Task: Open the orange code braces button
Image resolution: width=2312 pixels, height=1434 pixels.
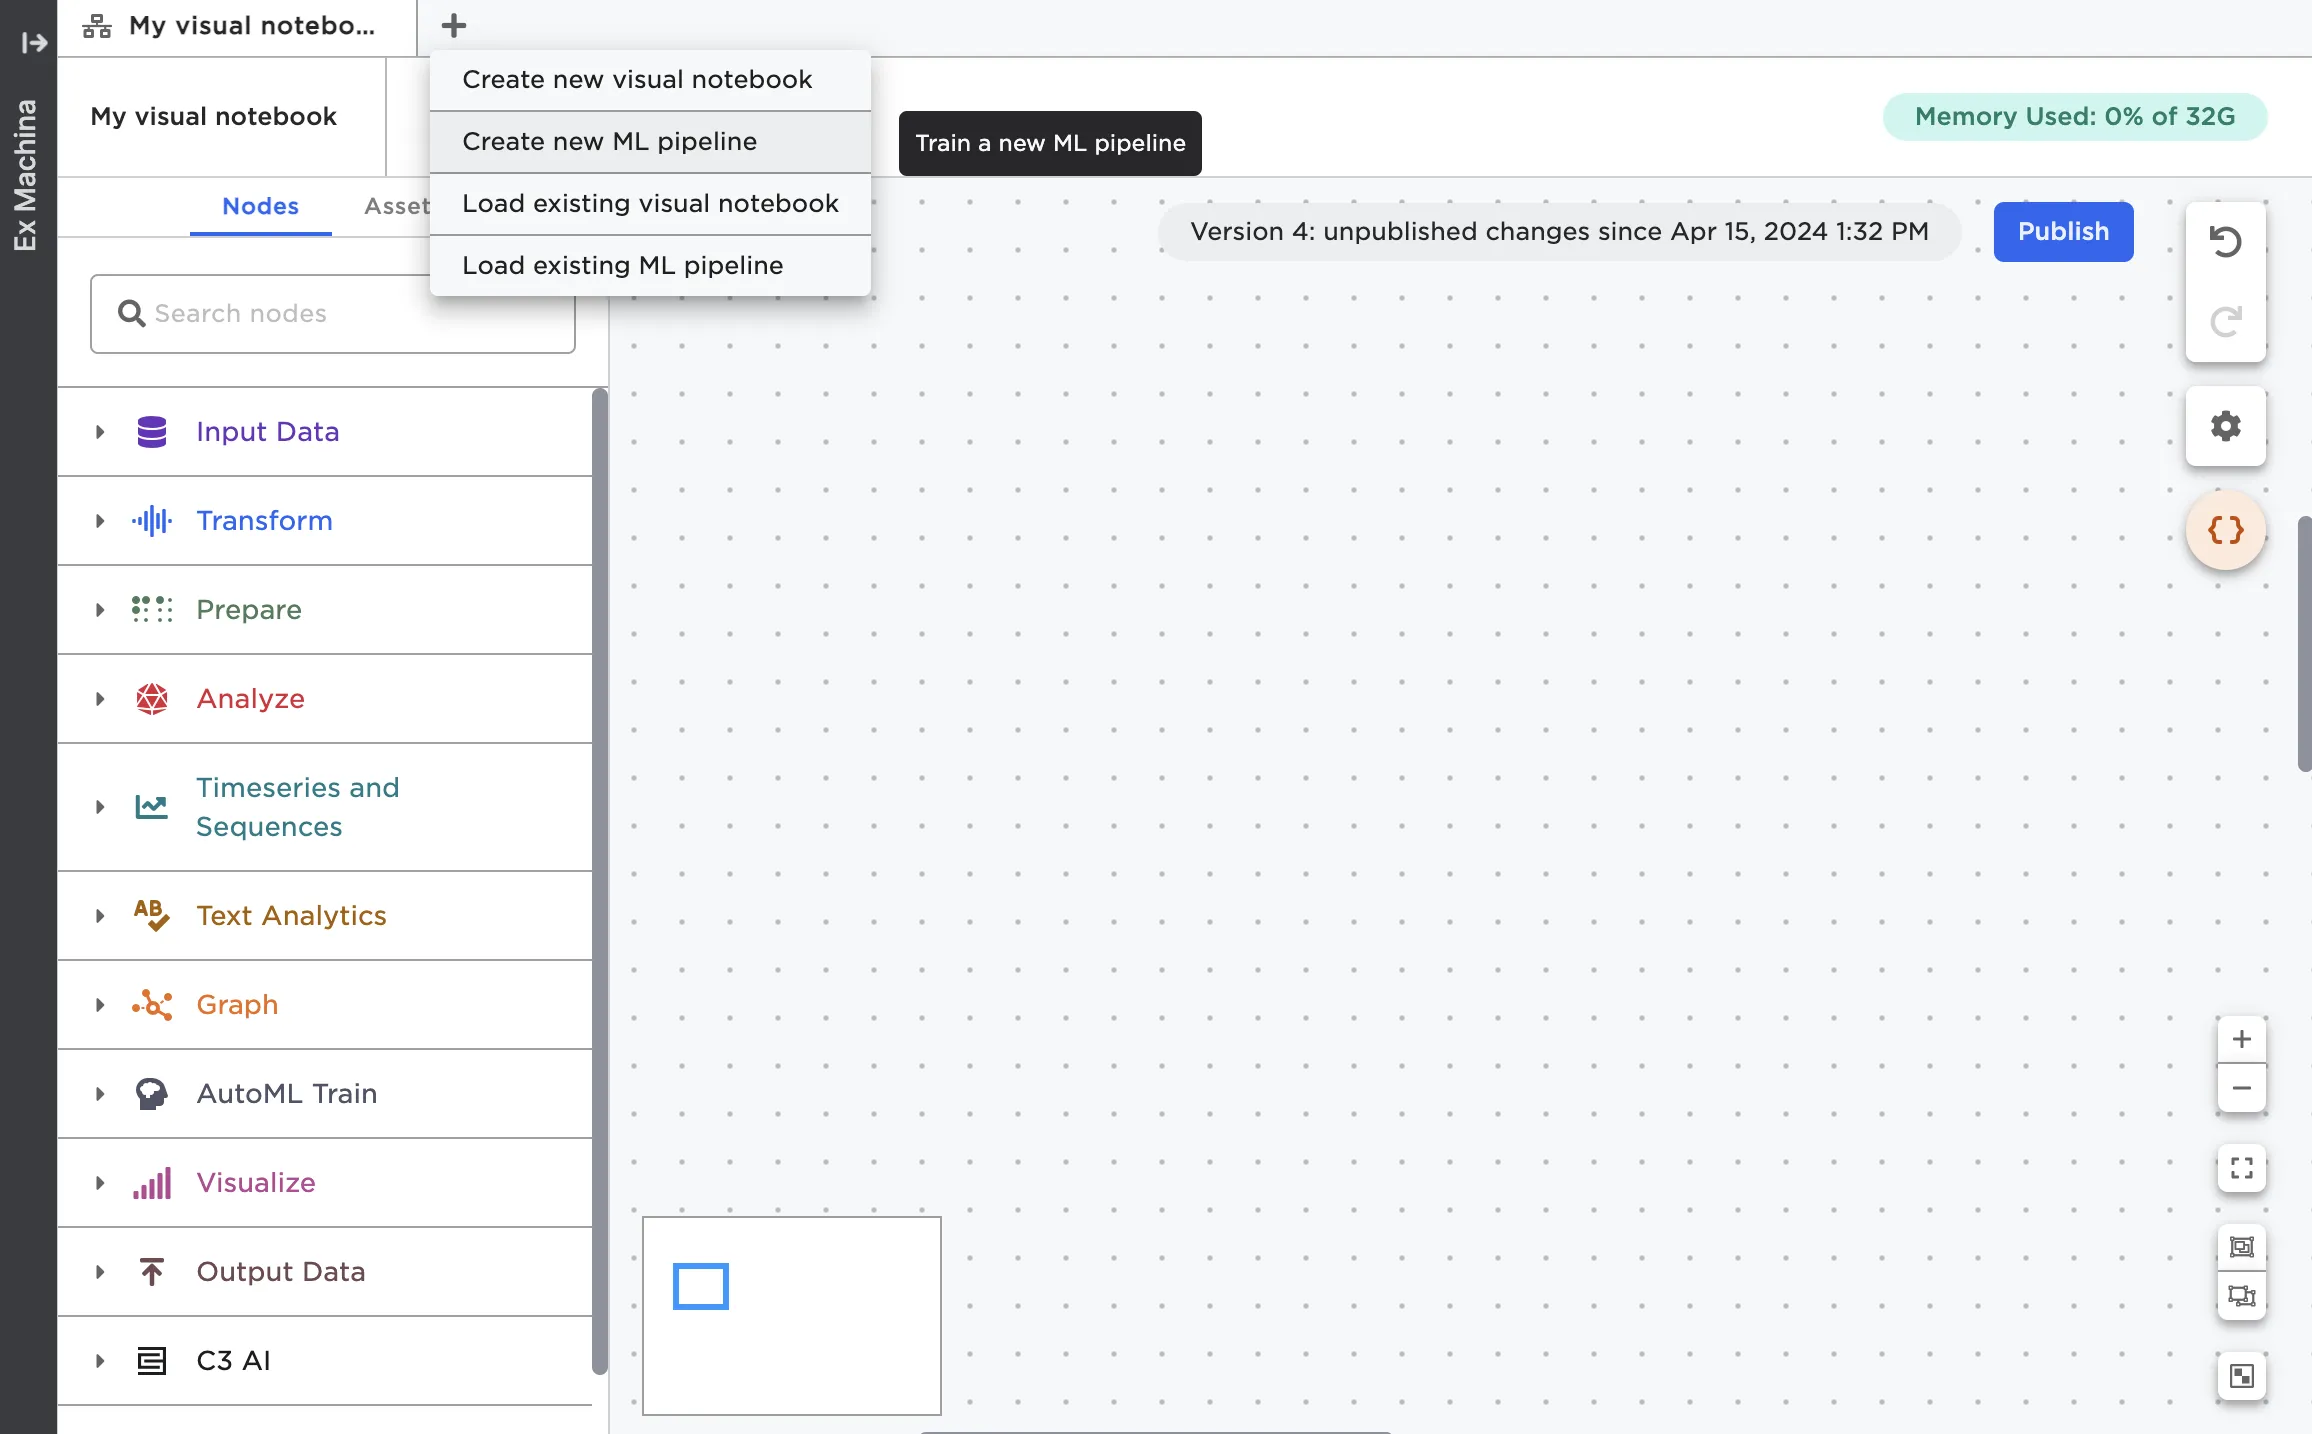Action: [x=2225, y=530]
